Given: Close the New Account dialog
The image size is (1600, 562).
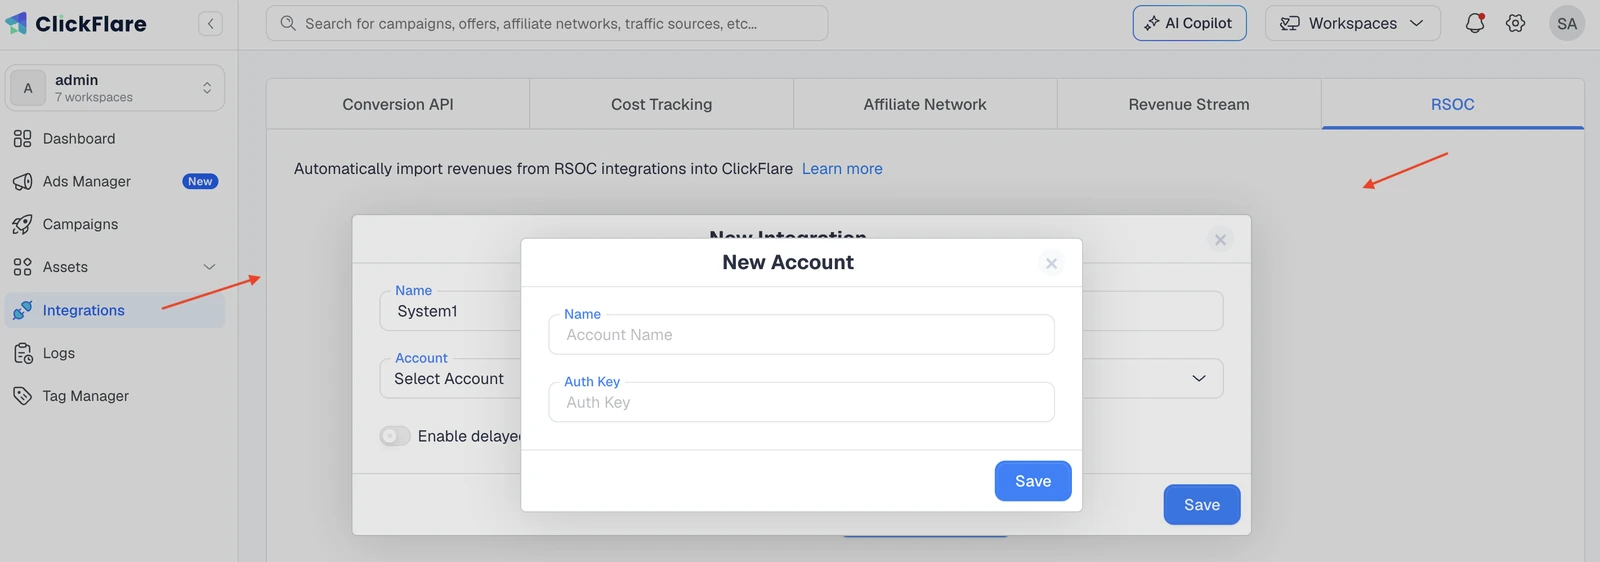Looking at the screenshot, I should [1051, 263].
